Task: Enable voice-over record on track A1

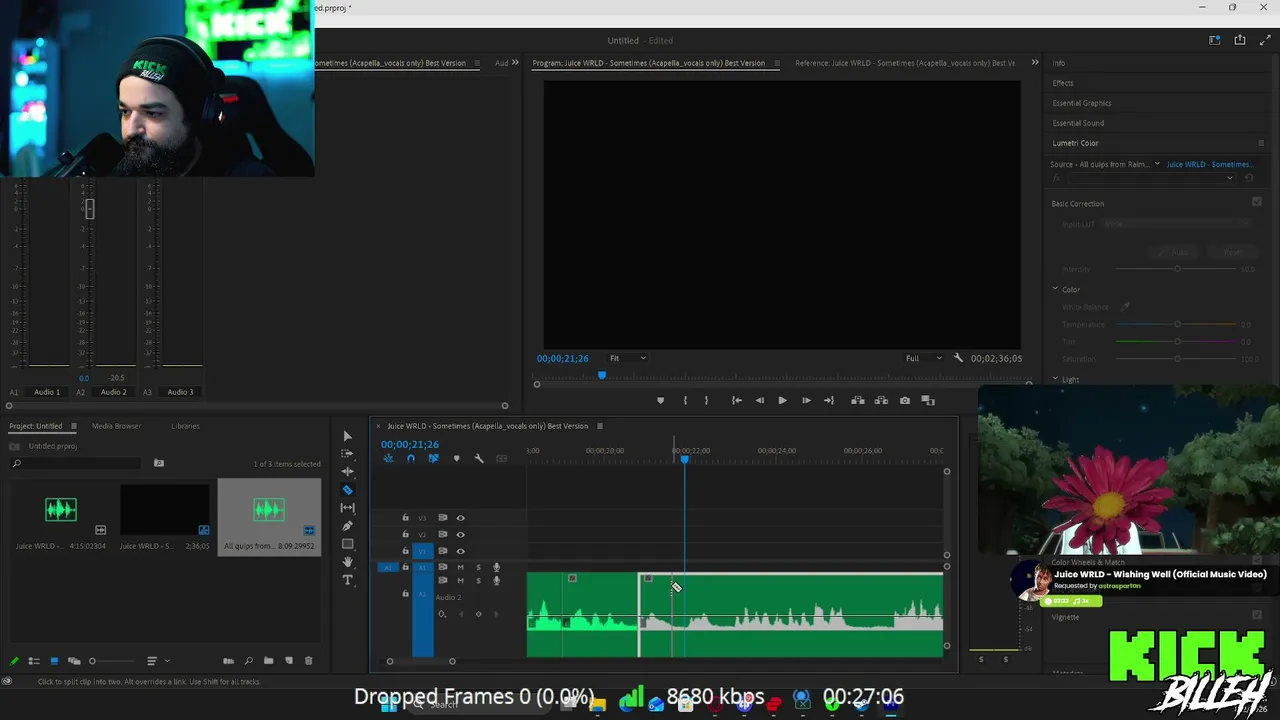Action: pos(496,568)
